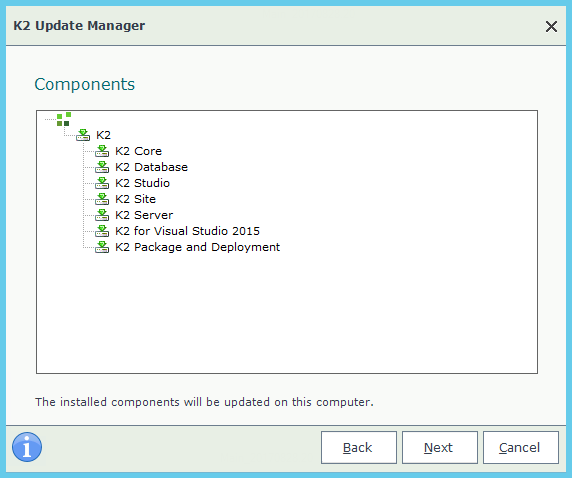This screenshot has height=478, width=572.
Task: Go back with the Back button
Action: tap(359, 447)
